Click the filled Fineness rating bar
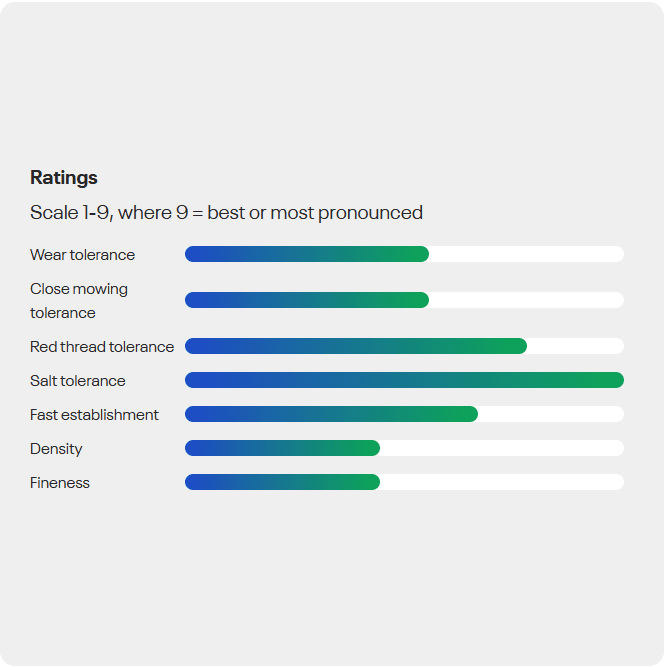Image resolution: width=666 pixels, height=667 pixels. tap(282, 482)
